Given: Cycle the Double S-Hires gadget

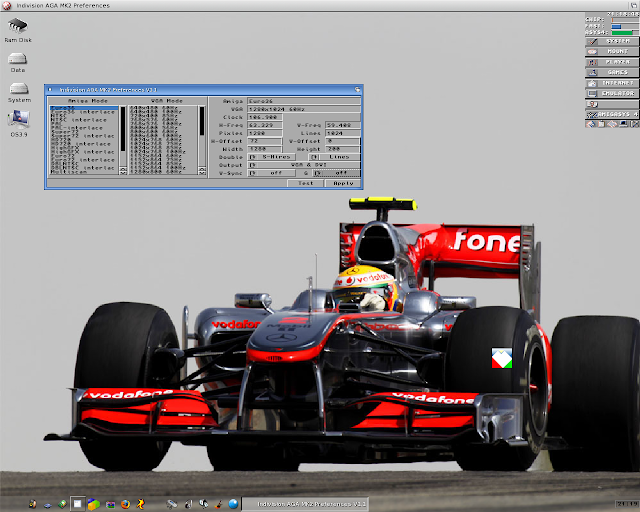Looking at the screenshot, I should (x=271, y=157).
